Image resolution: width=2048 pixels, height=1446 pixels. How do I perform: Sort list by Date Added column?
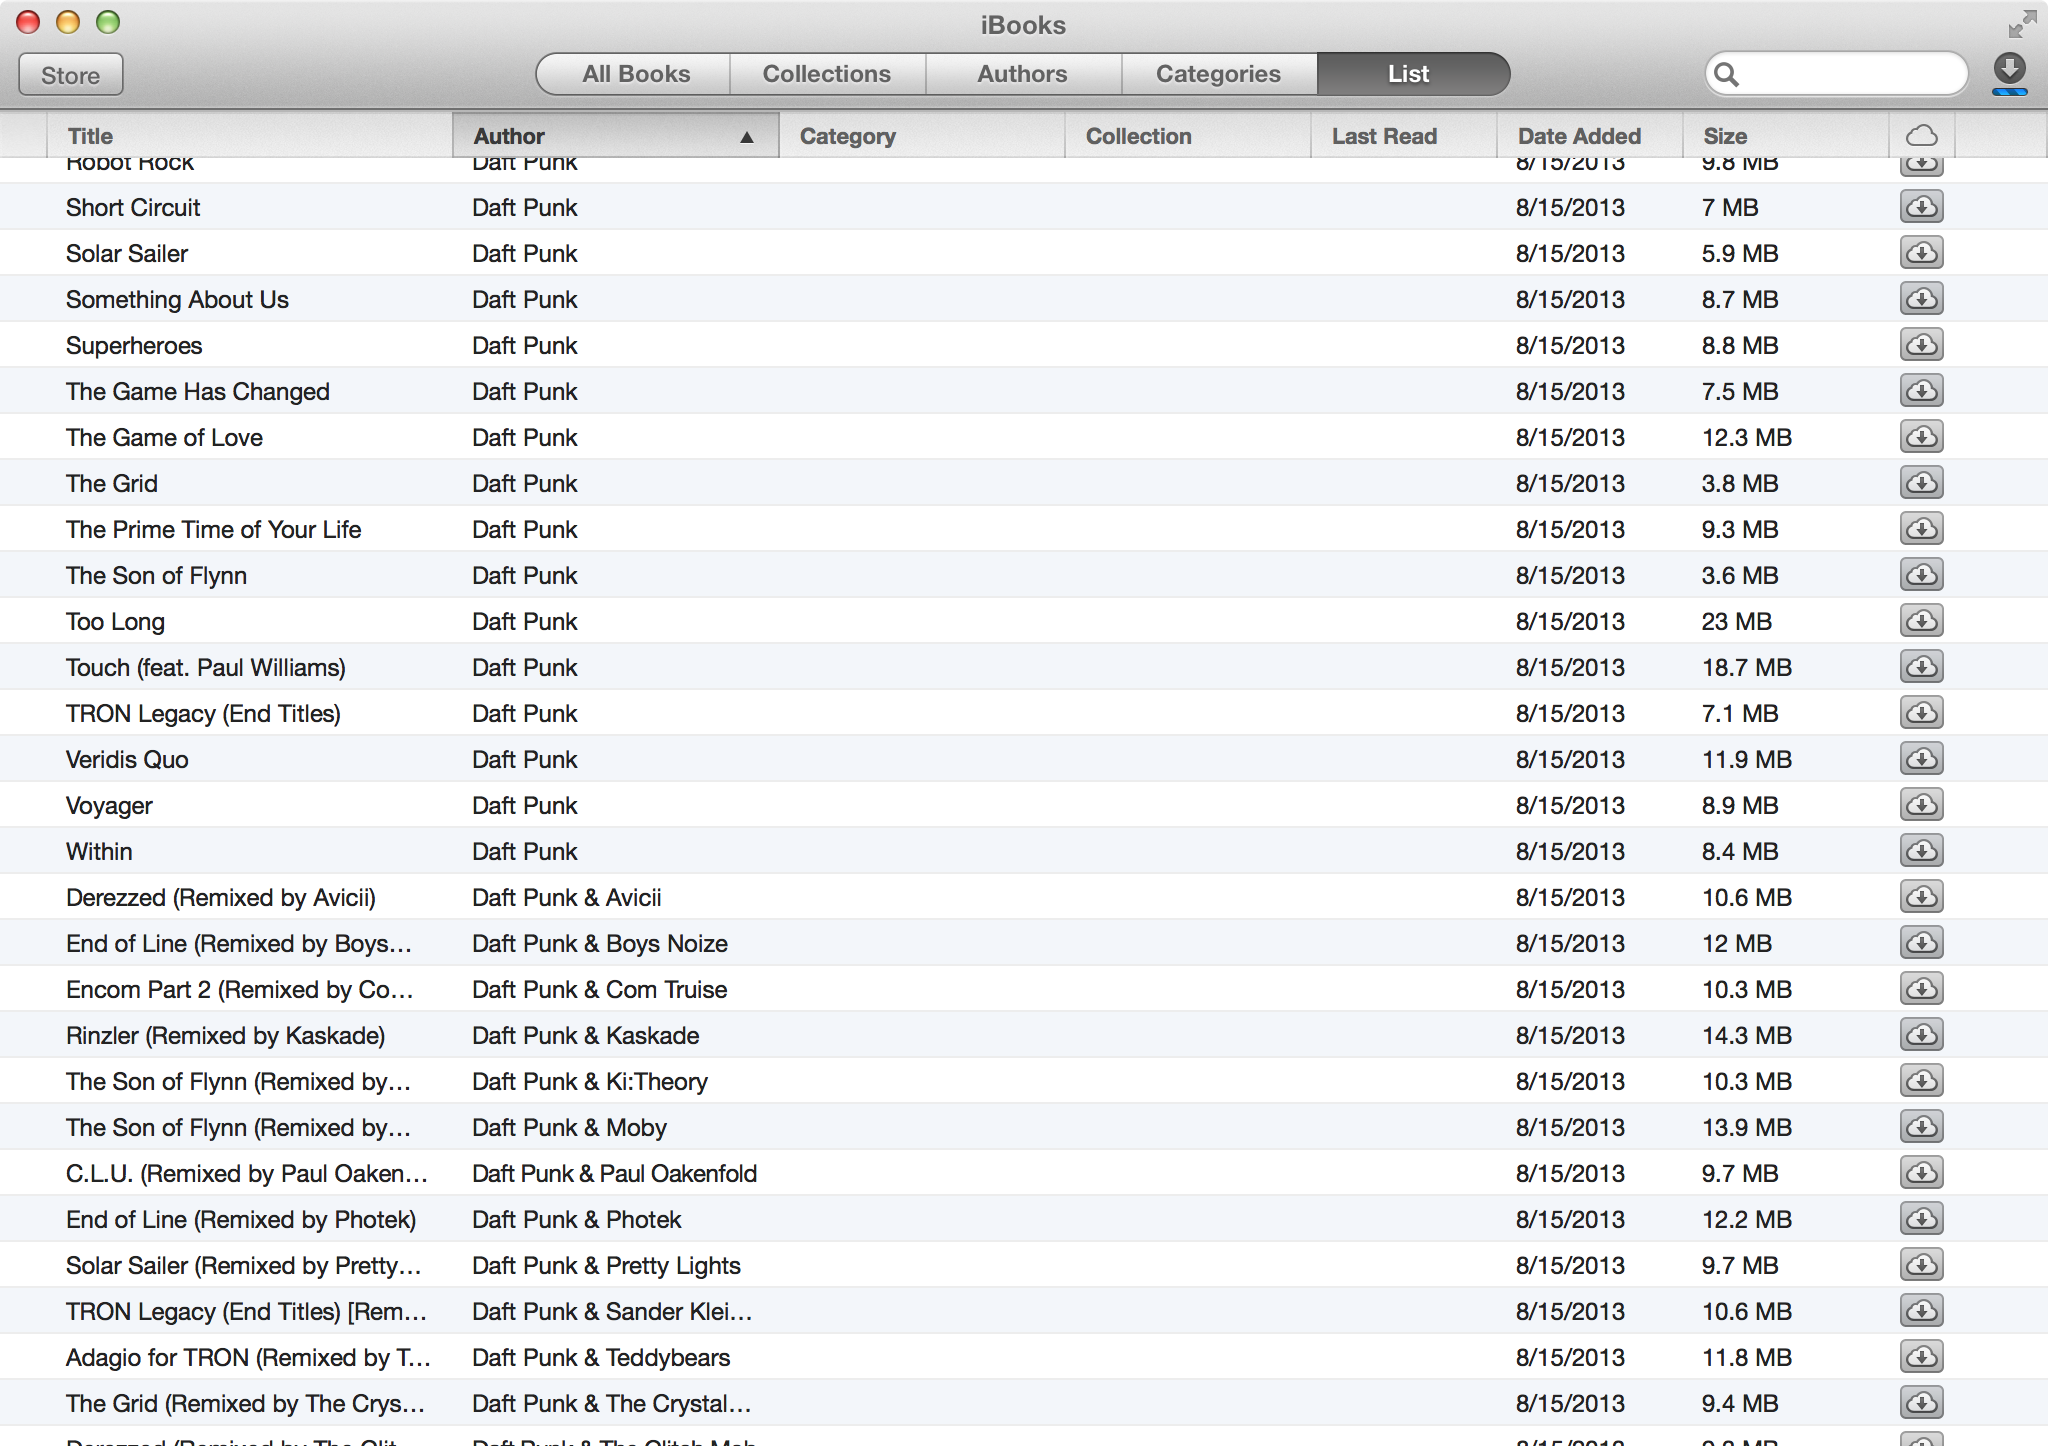1590,136
